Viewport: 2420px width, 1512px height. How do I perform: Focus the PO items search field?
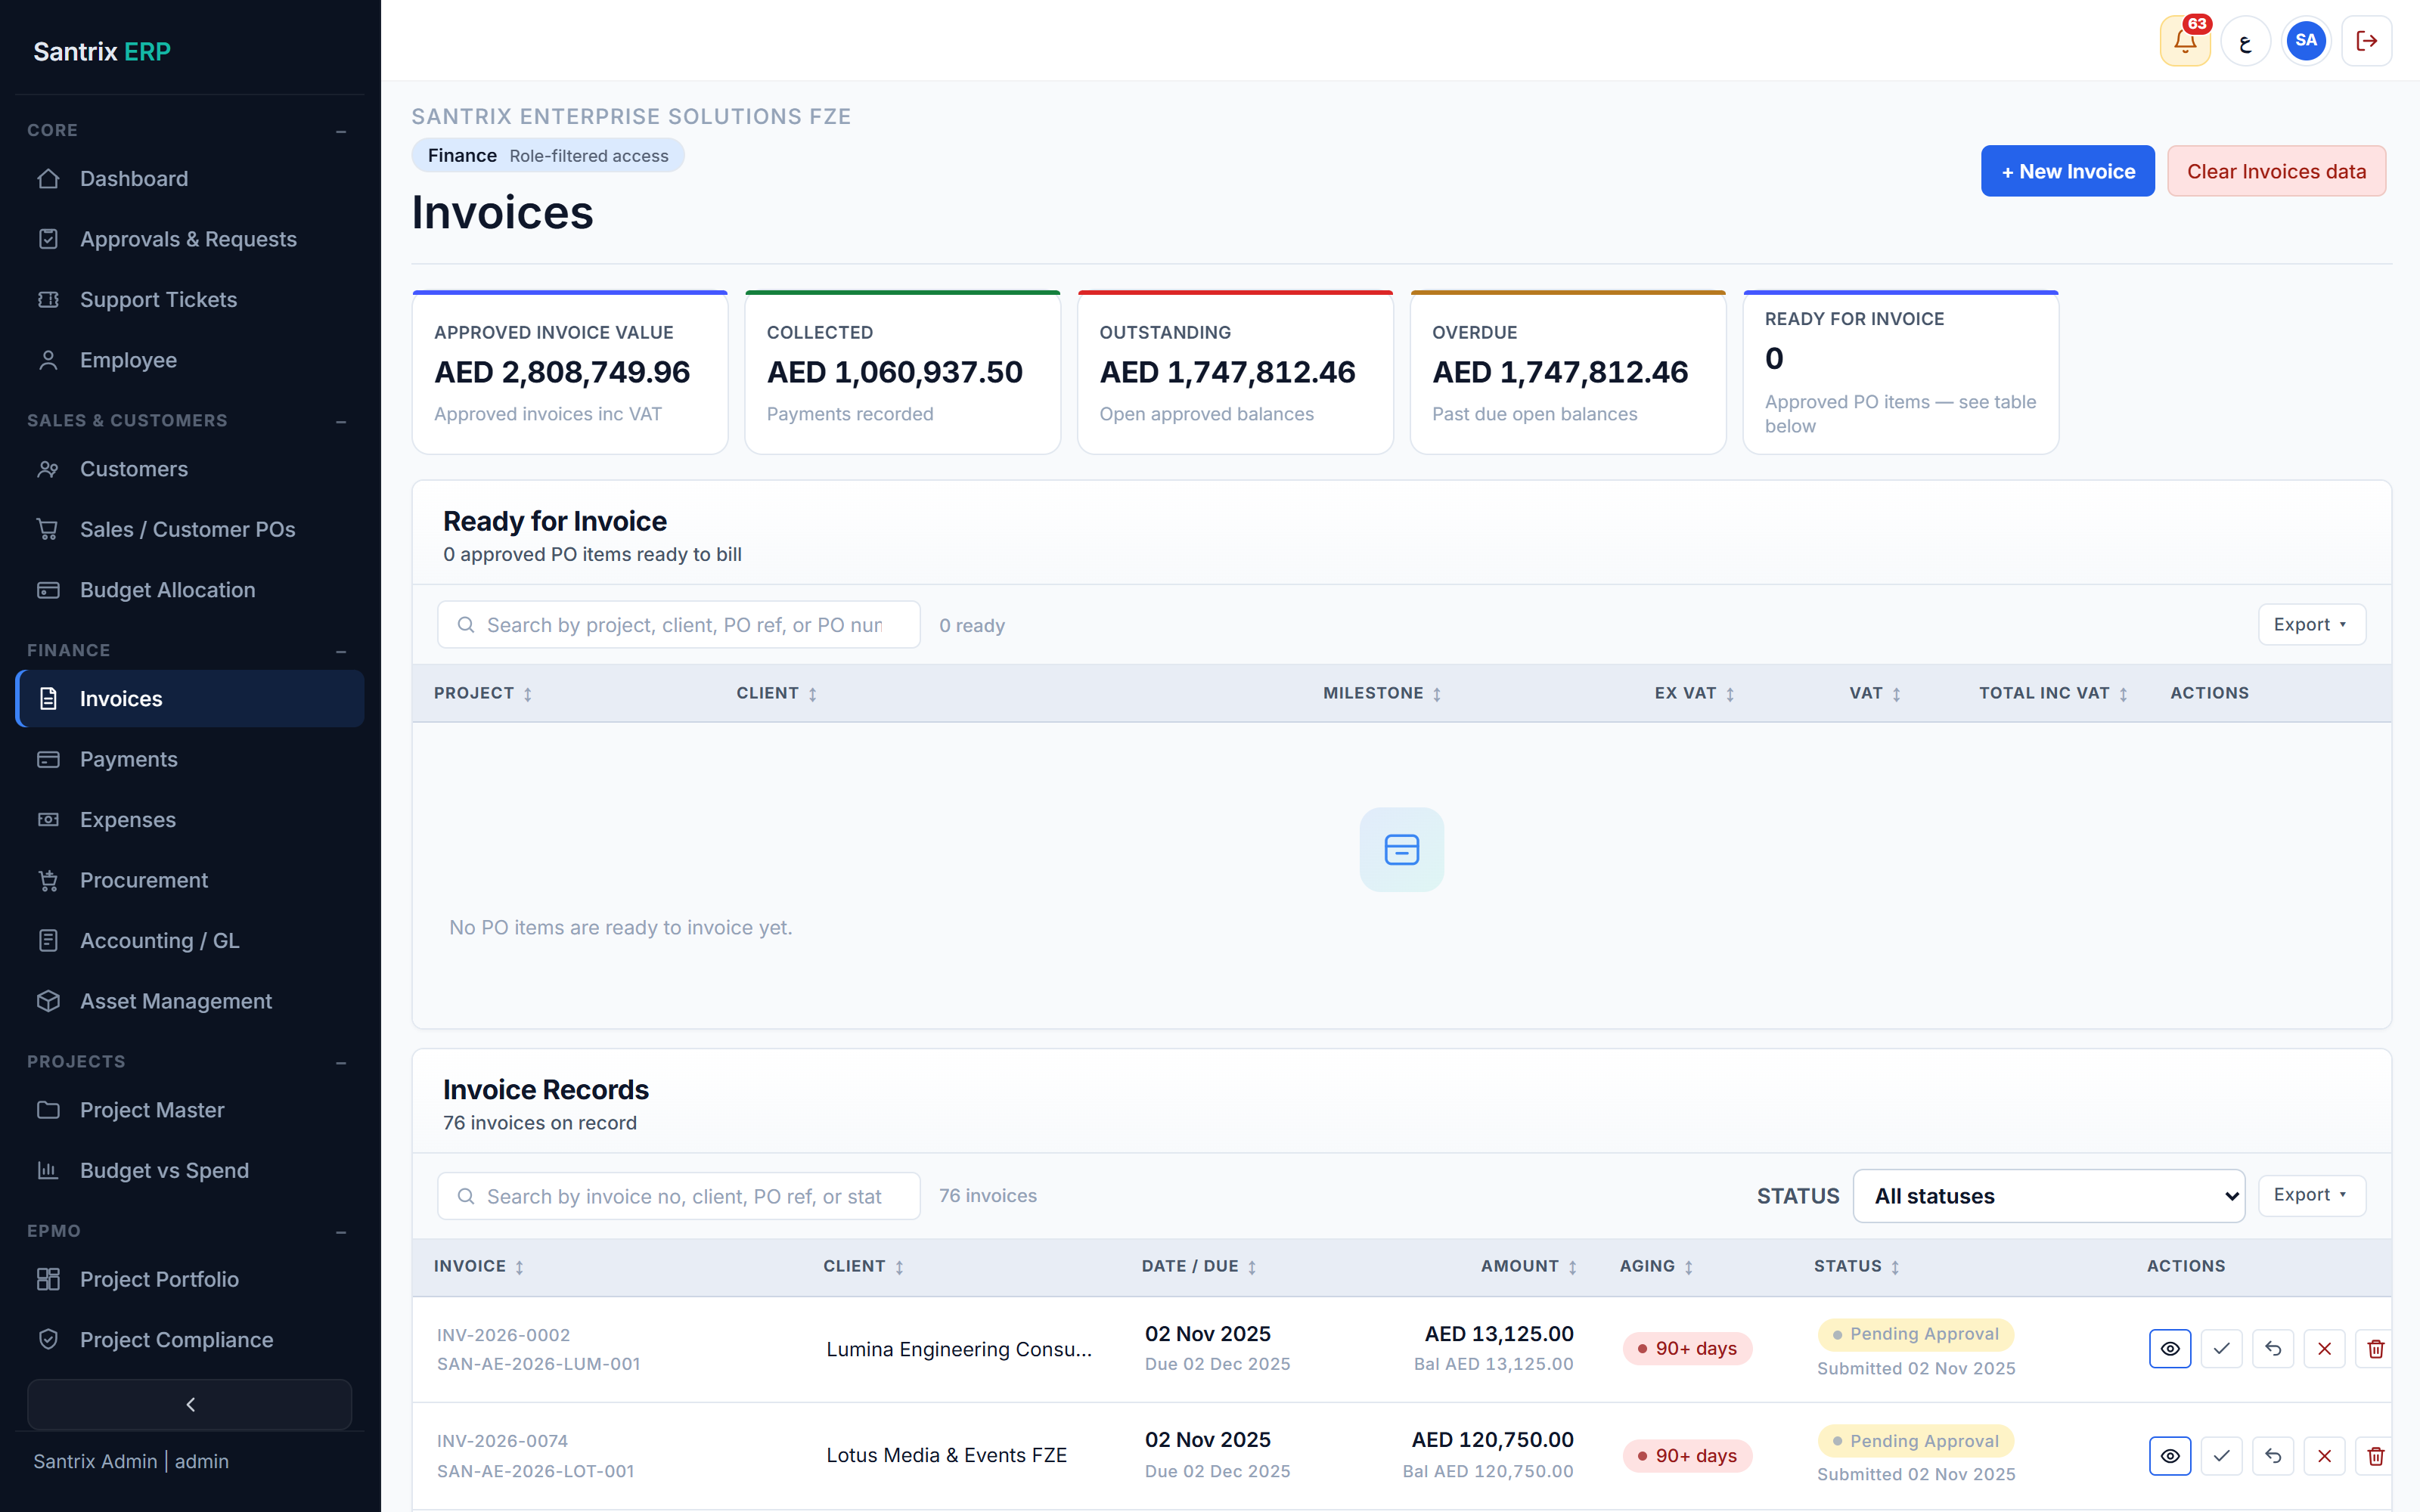(679, 625)
